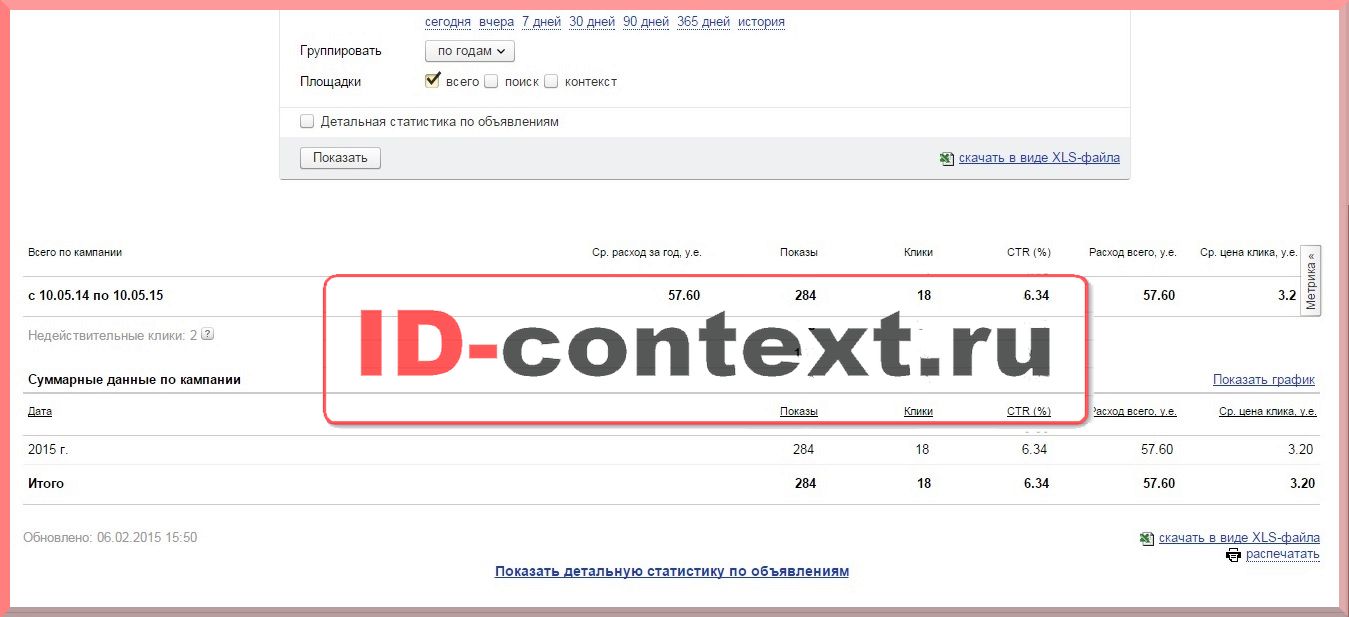Image resolution: width=1349 pixels, height=617 pixels.
Task: Sort by 'Показы' column header in summary table
Action: click(x=799, y=411)
